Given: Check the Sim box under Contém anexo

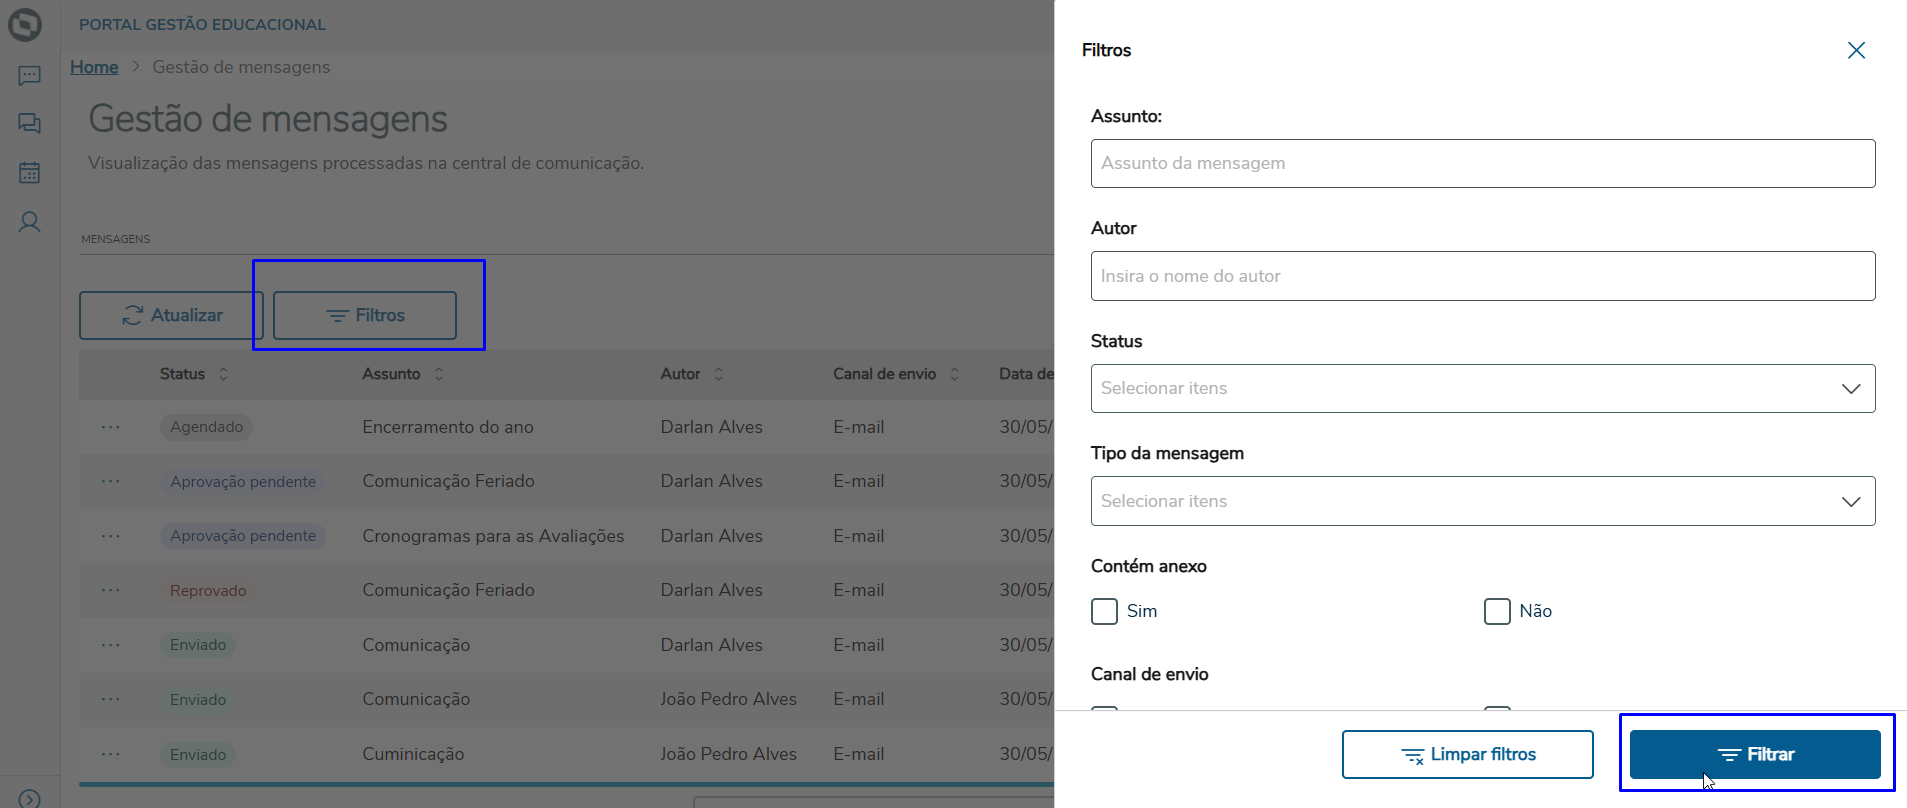Looking at the screenshot, I should pos(1104,611).
